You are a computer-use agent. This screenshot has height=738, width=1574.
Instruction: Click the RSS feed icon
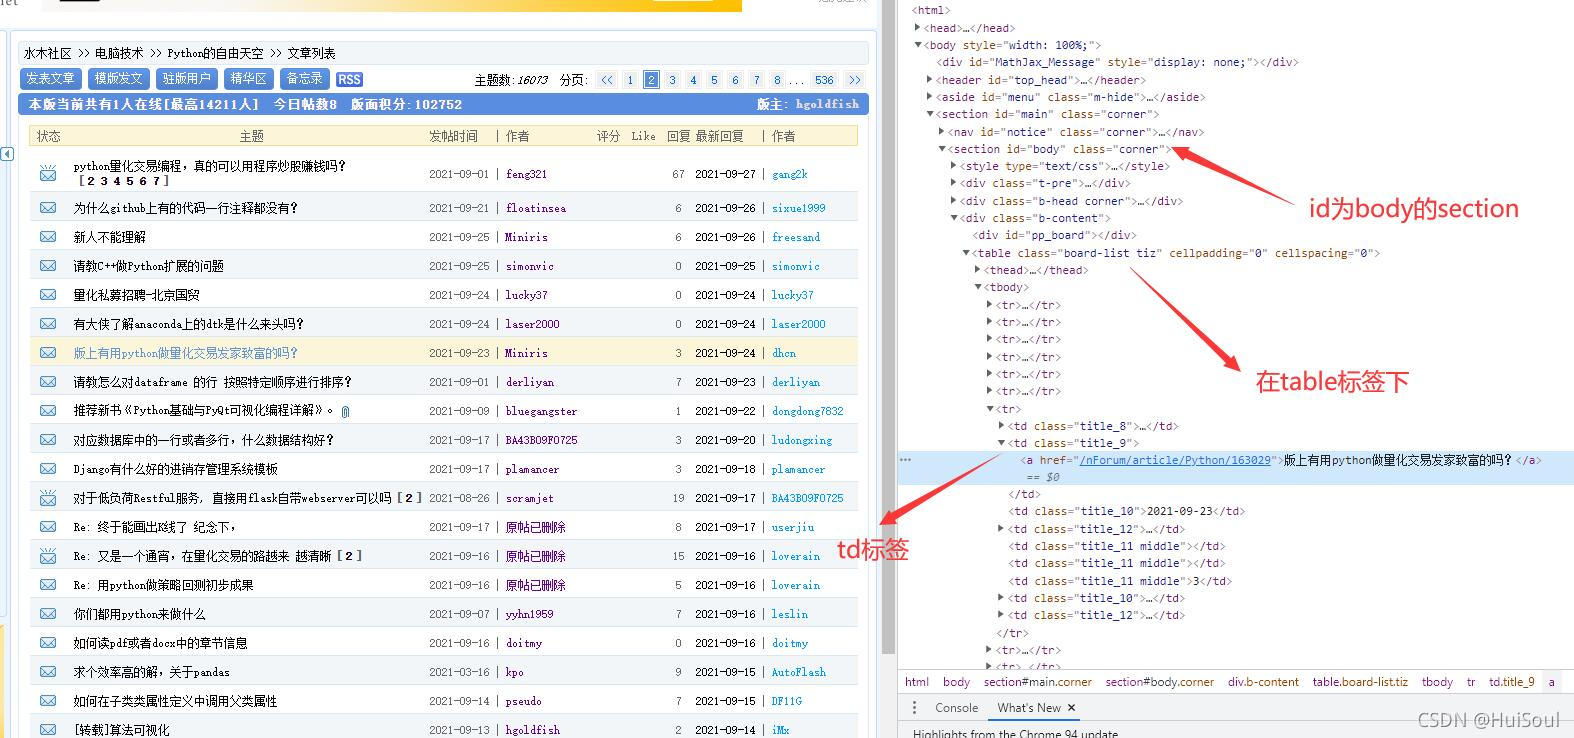[x=349, y=79]
